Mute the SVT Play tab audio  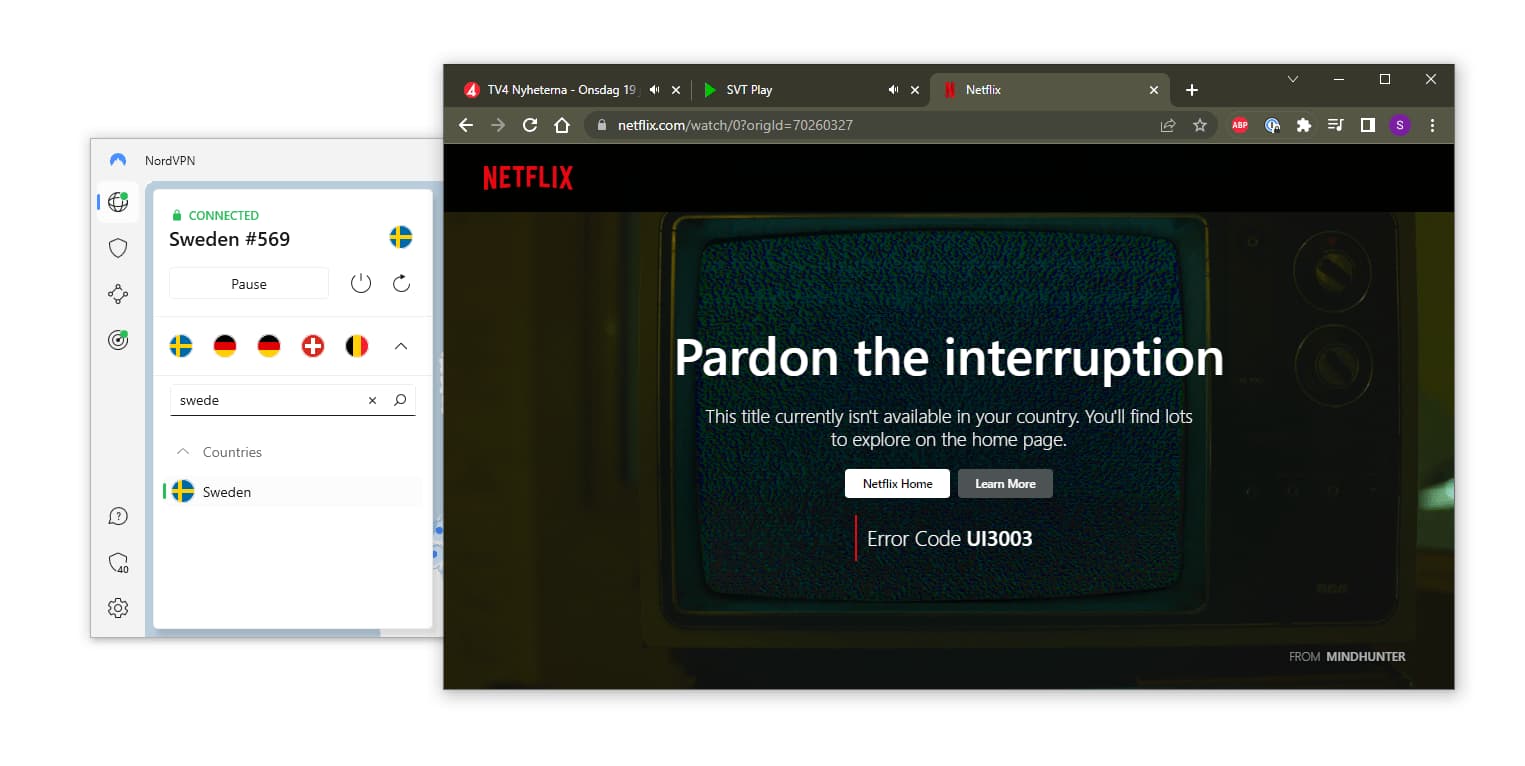[x=893, y=89]
